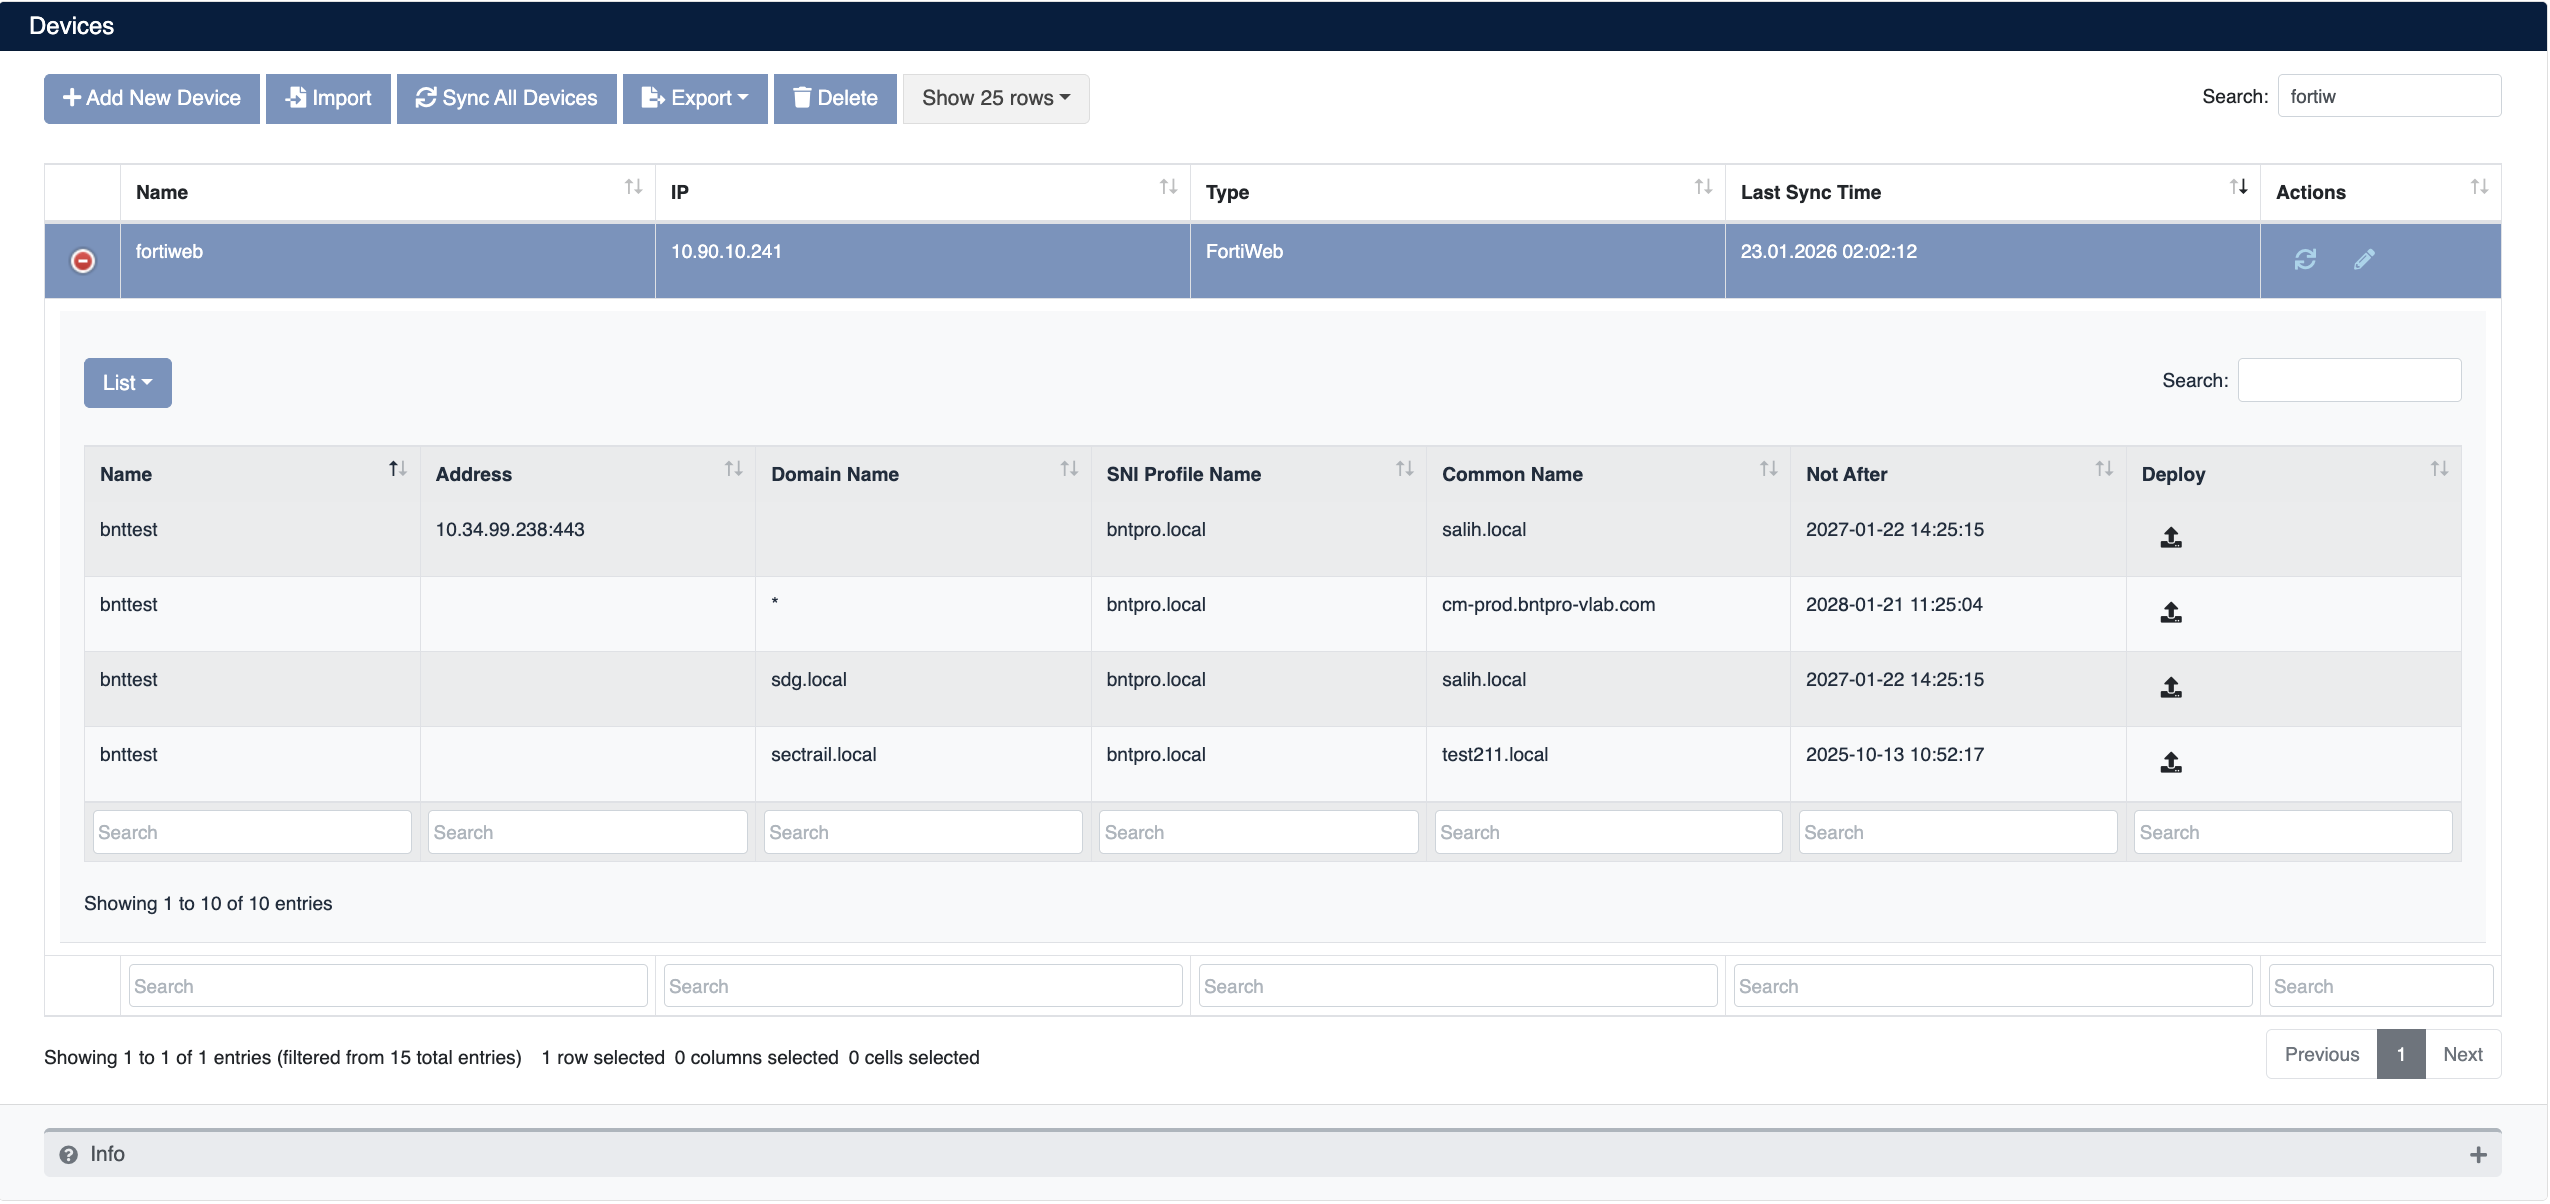
Task: Open the Info help question icon
Action: 68,1155
